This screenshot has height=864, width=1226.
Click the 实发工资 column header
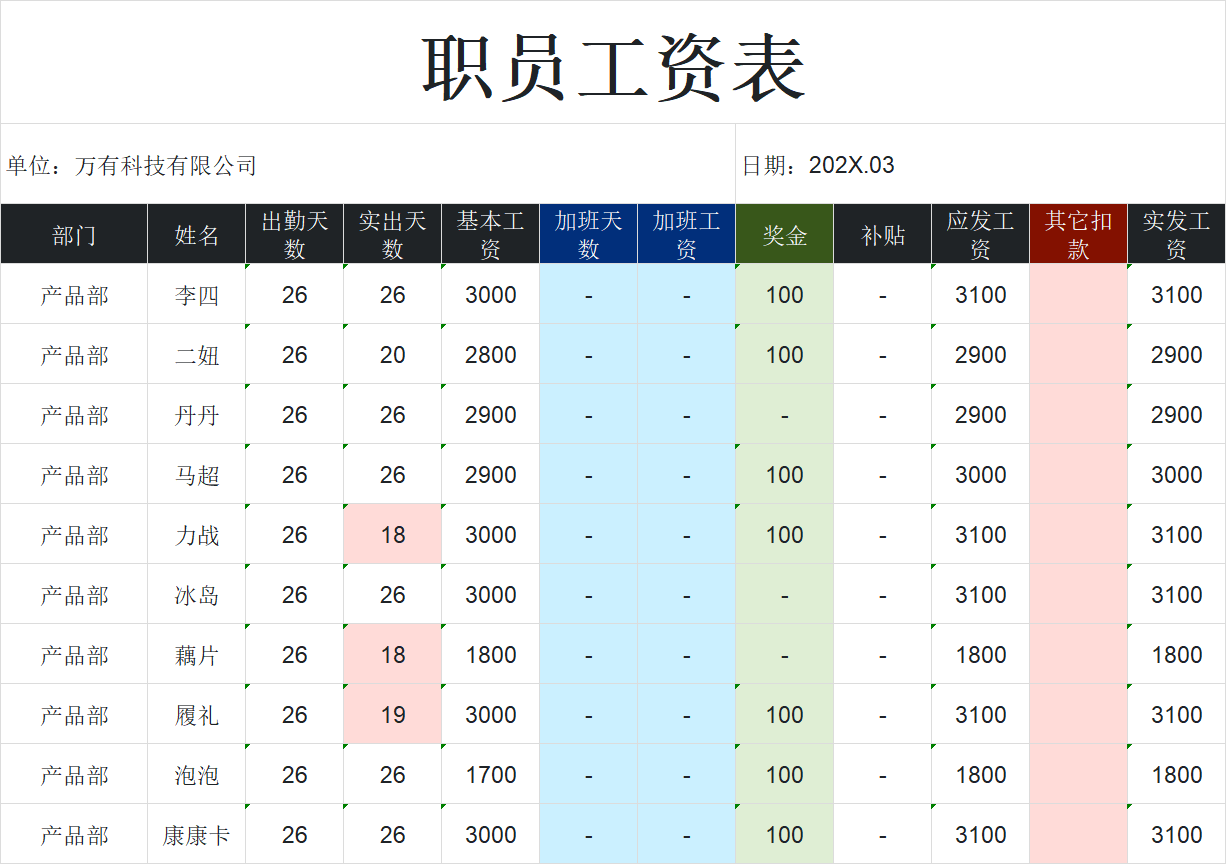tap(1176, 235)
